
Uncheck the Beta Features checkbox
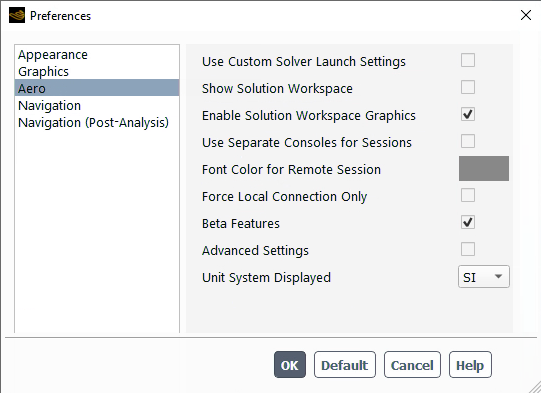tap(468, 222)
